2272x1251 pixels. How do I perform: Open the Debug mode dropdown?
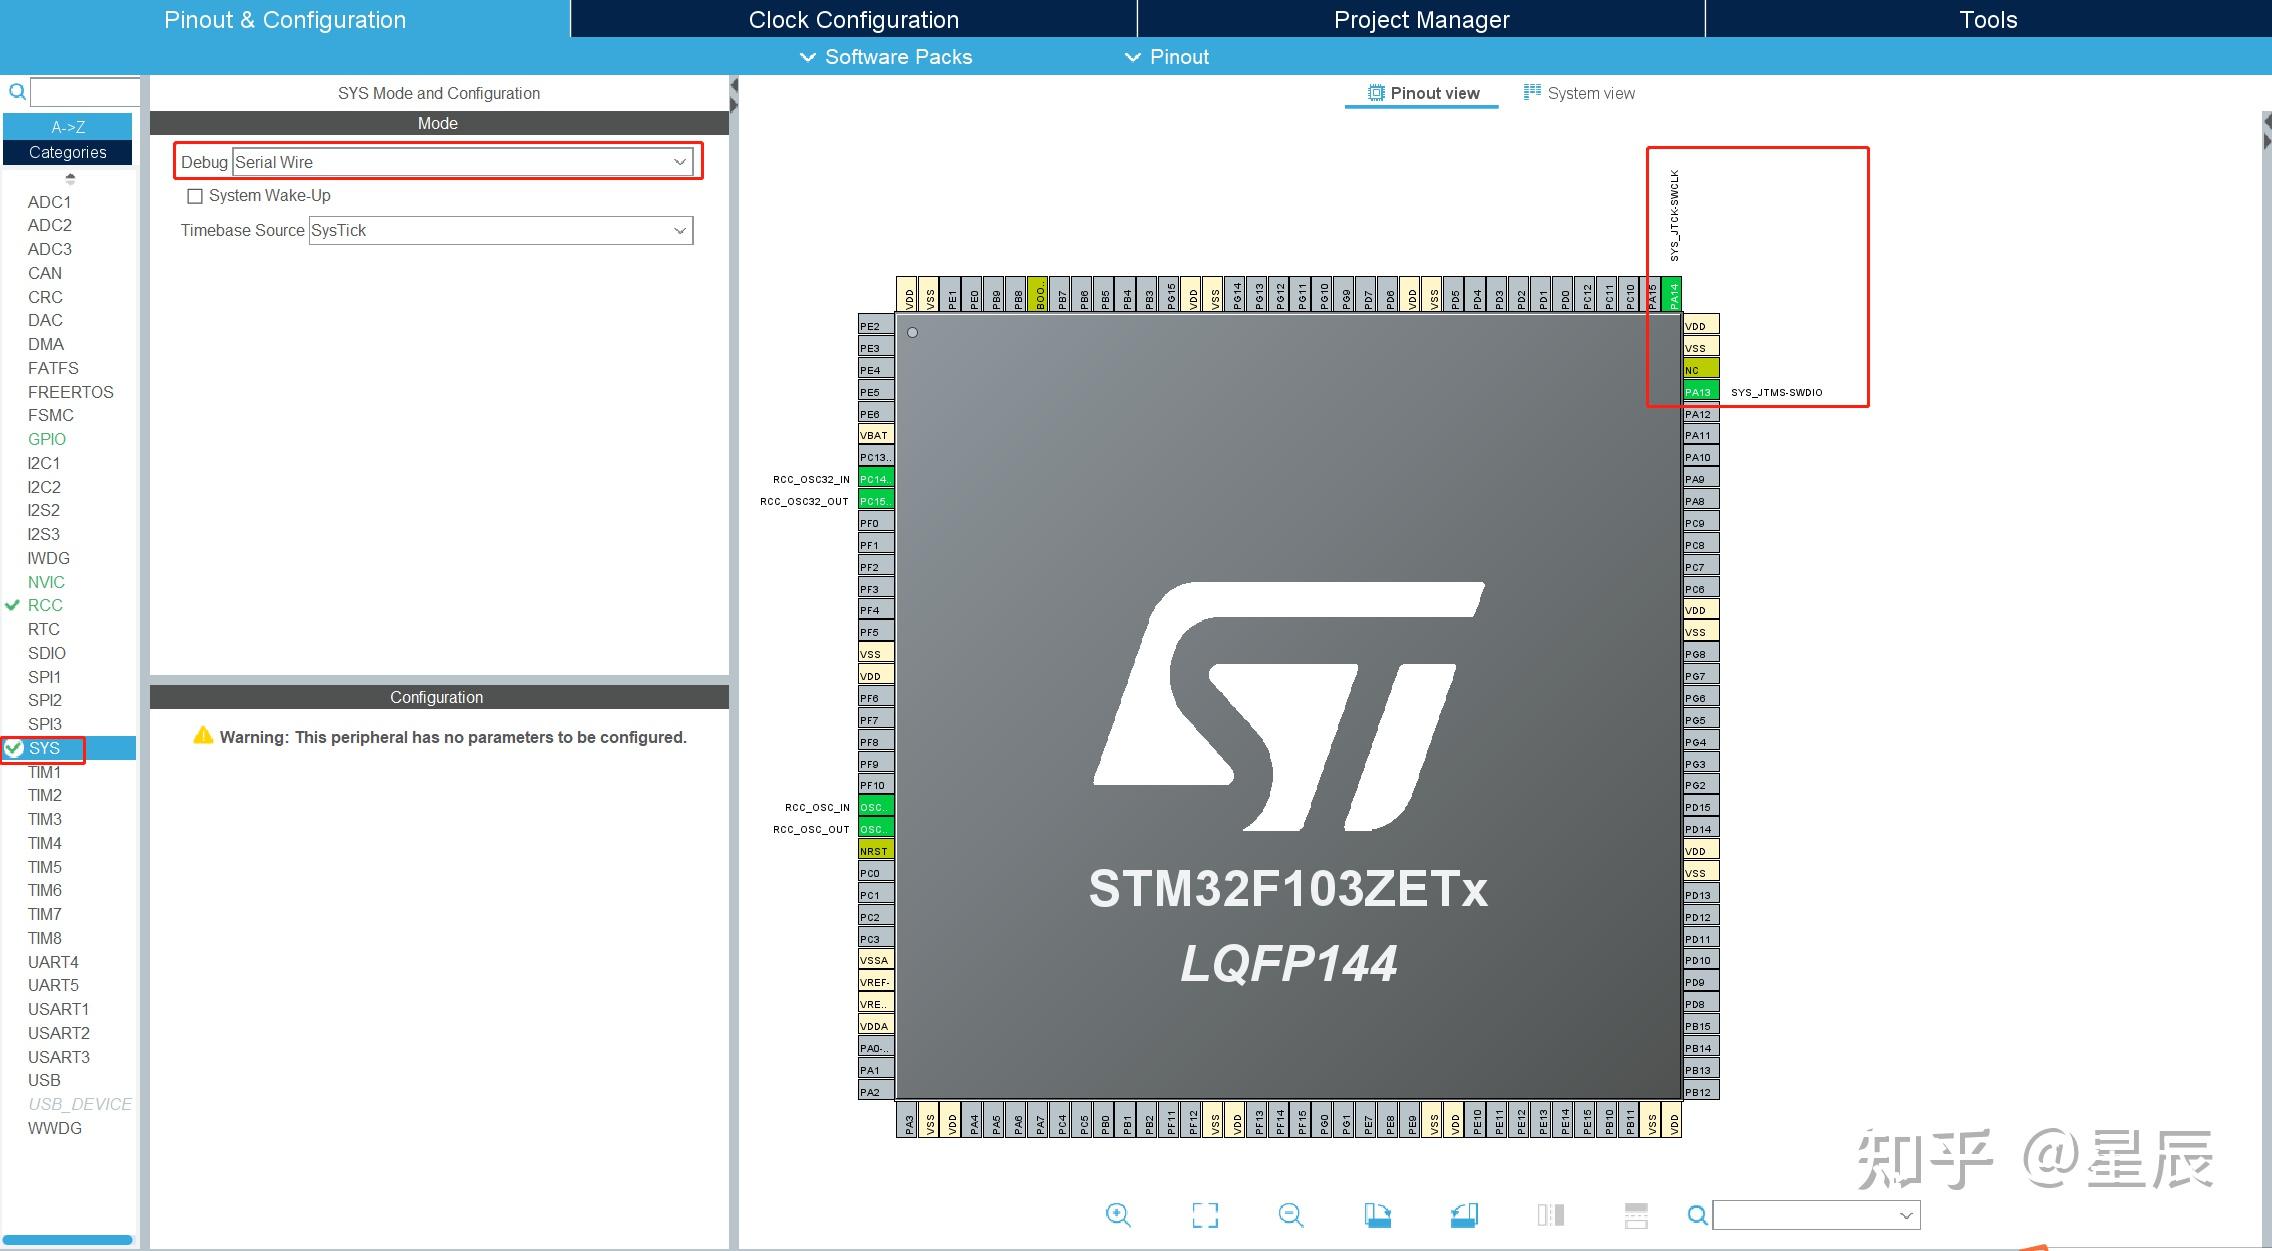(x=679, y=162)
